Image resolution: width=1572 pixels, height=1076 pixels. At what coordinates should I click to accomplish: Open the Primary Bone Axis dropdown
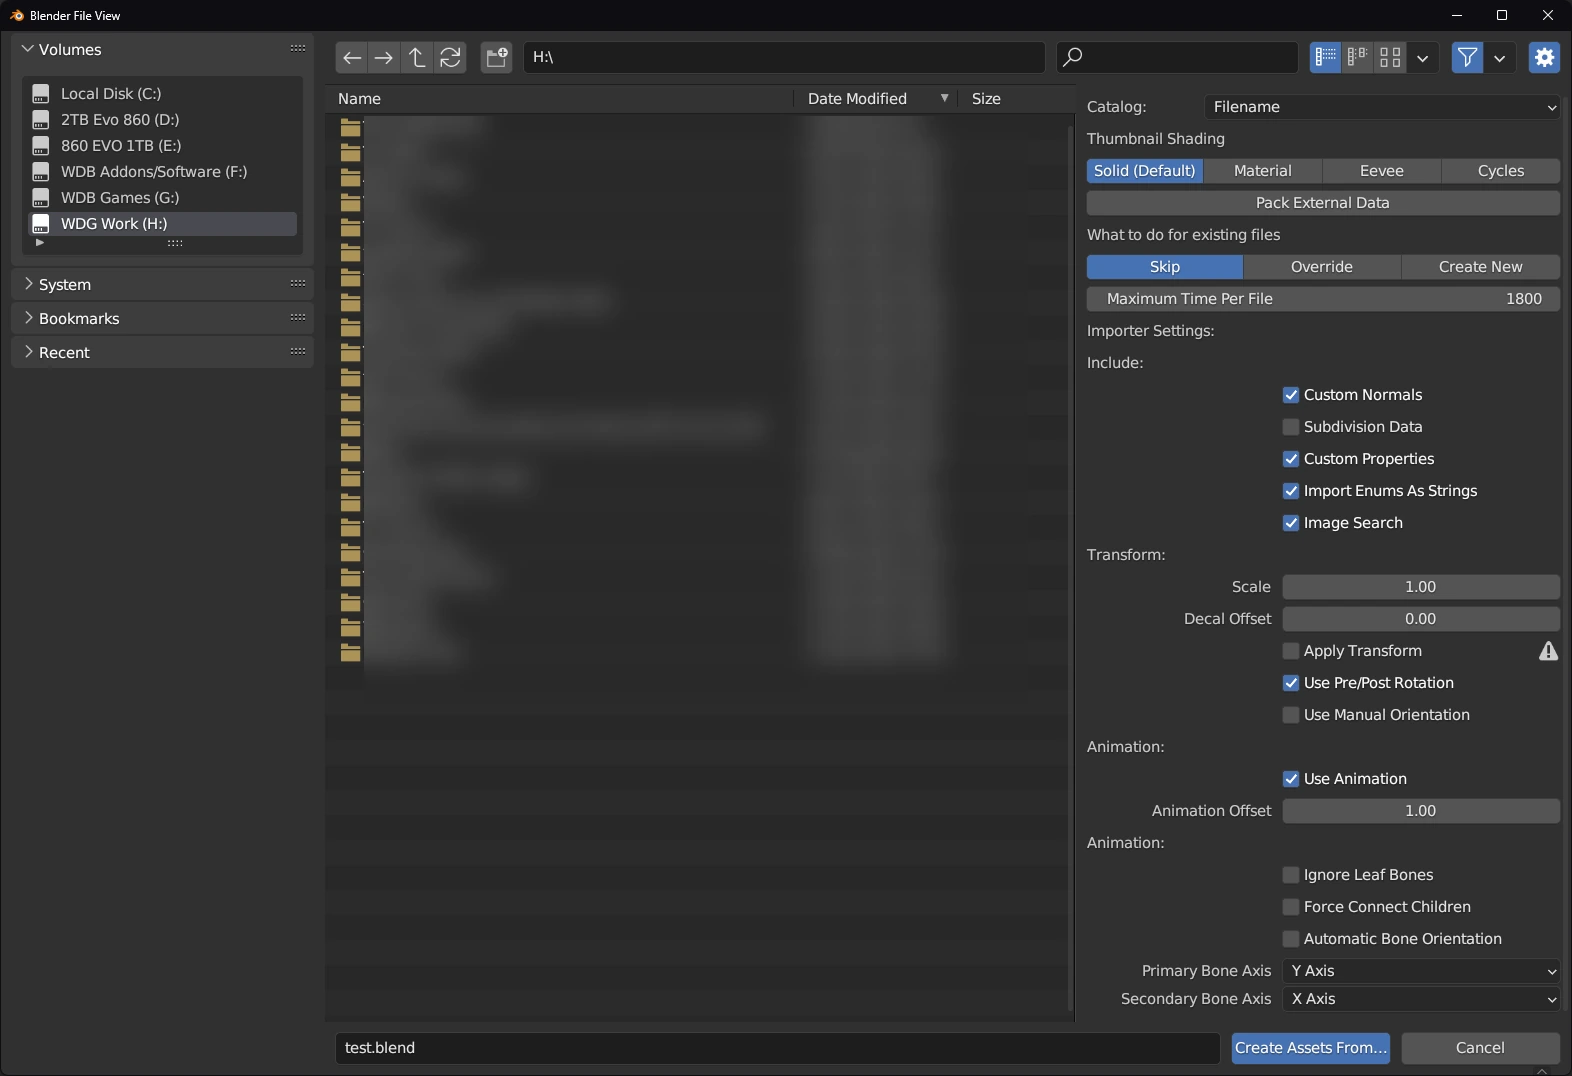pyautogui.click(x=1420, y=971)
